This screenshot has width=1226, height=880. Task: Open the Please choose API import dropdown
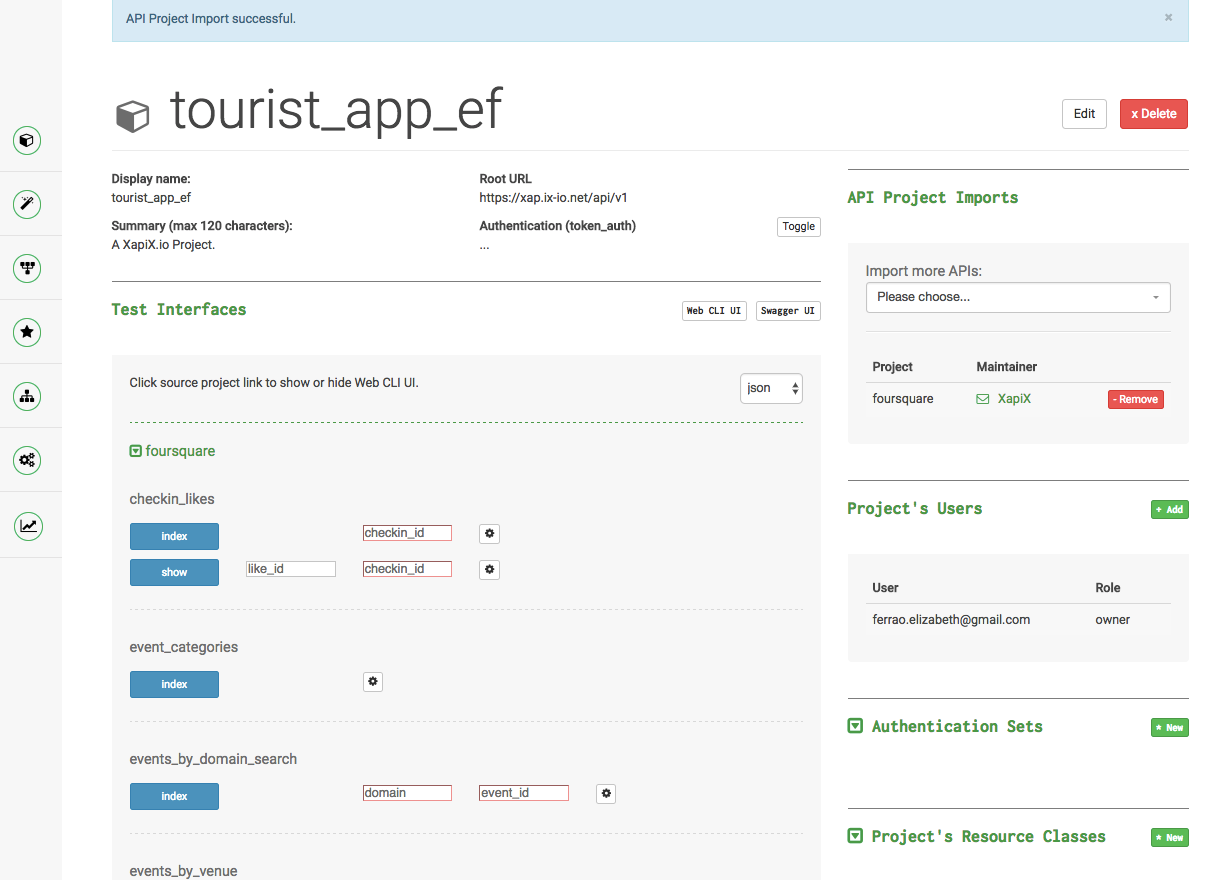click(x=1017, y=297)
